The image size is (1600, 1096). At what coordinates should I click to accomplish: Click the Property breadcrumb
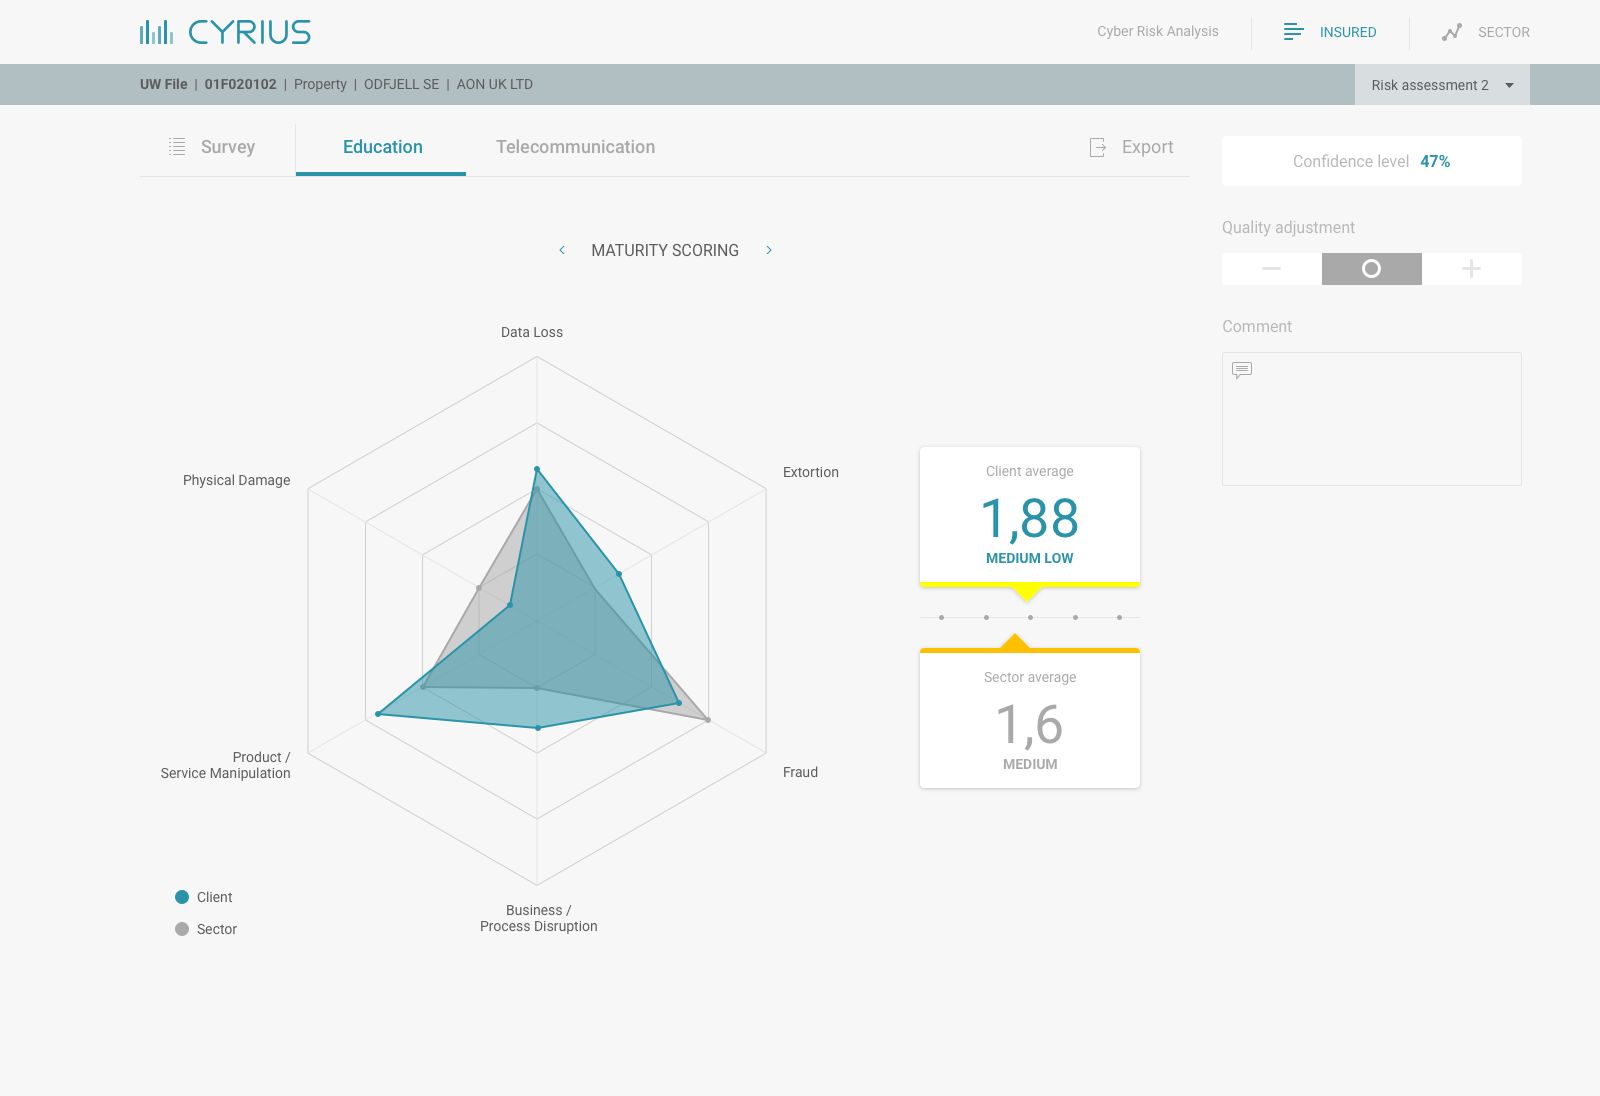(320, 84)
